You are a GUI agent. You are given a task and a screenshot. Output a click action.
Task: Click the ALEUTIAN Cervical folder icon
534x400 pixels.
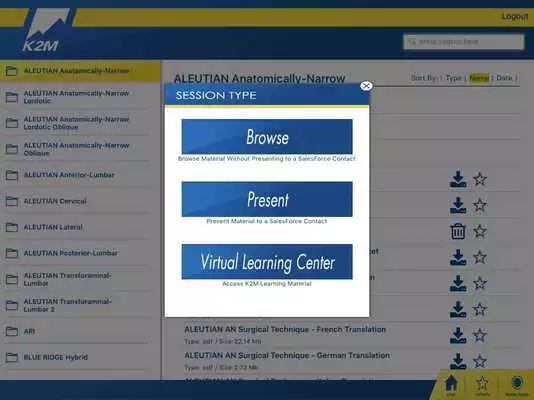click(x=12, y=201)
